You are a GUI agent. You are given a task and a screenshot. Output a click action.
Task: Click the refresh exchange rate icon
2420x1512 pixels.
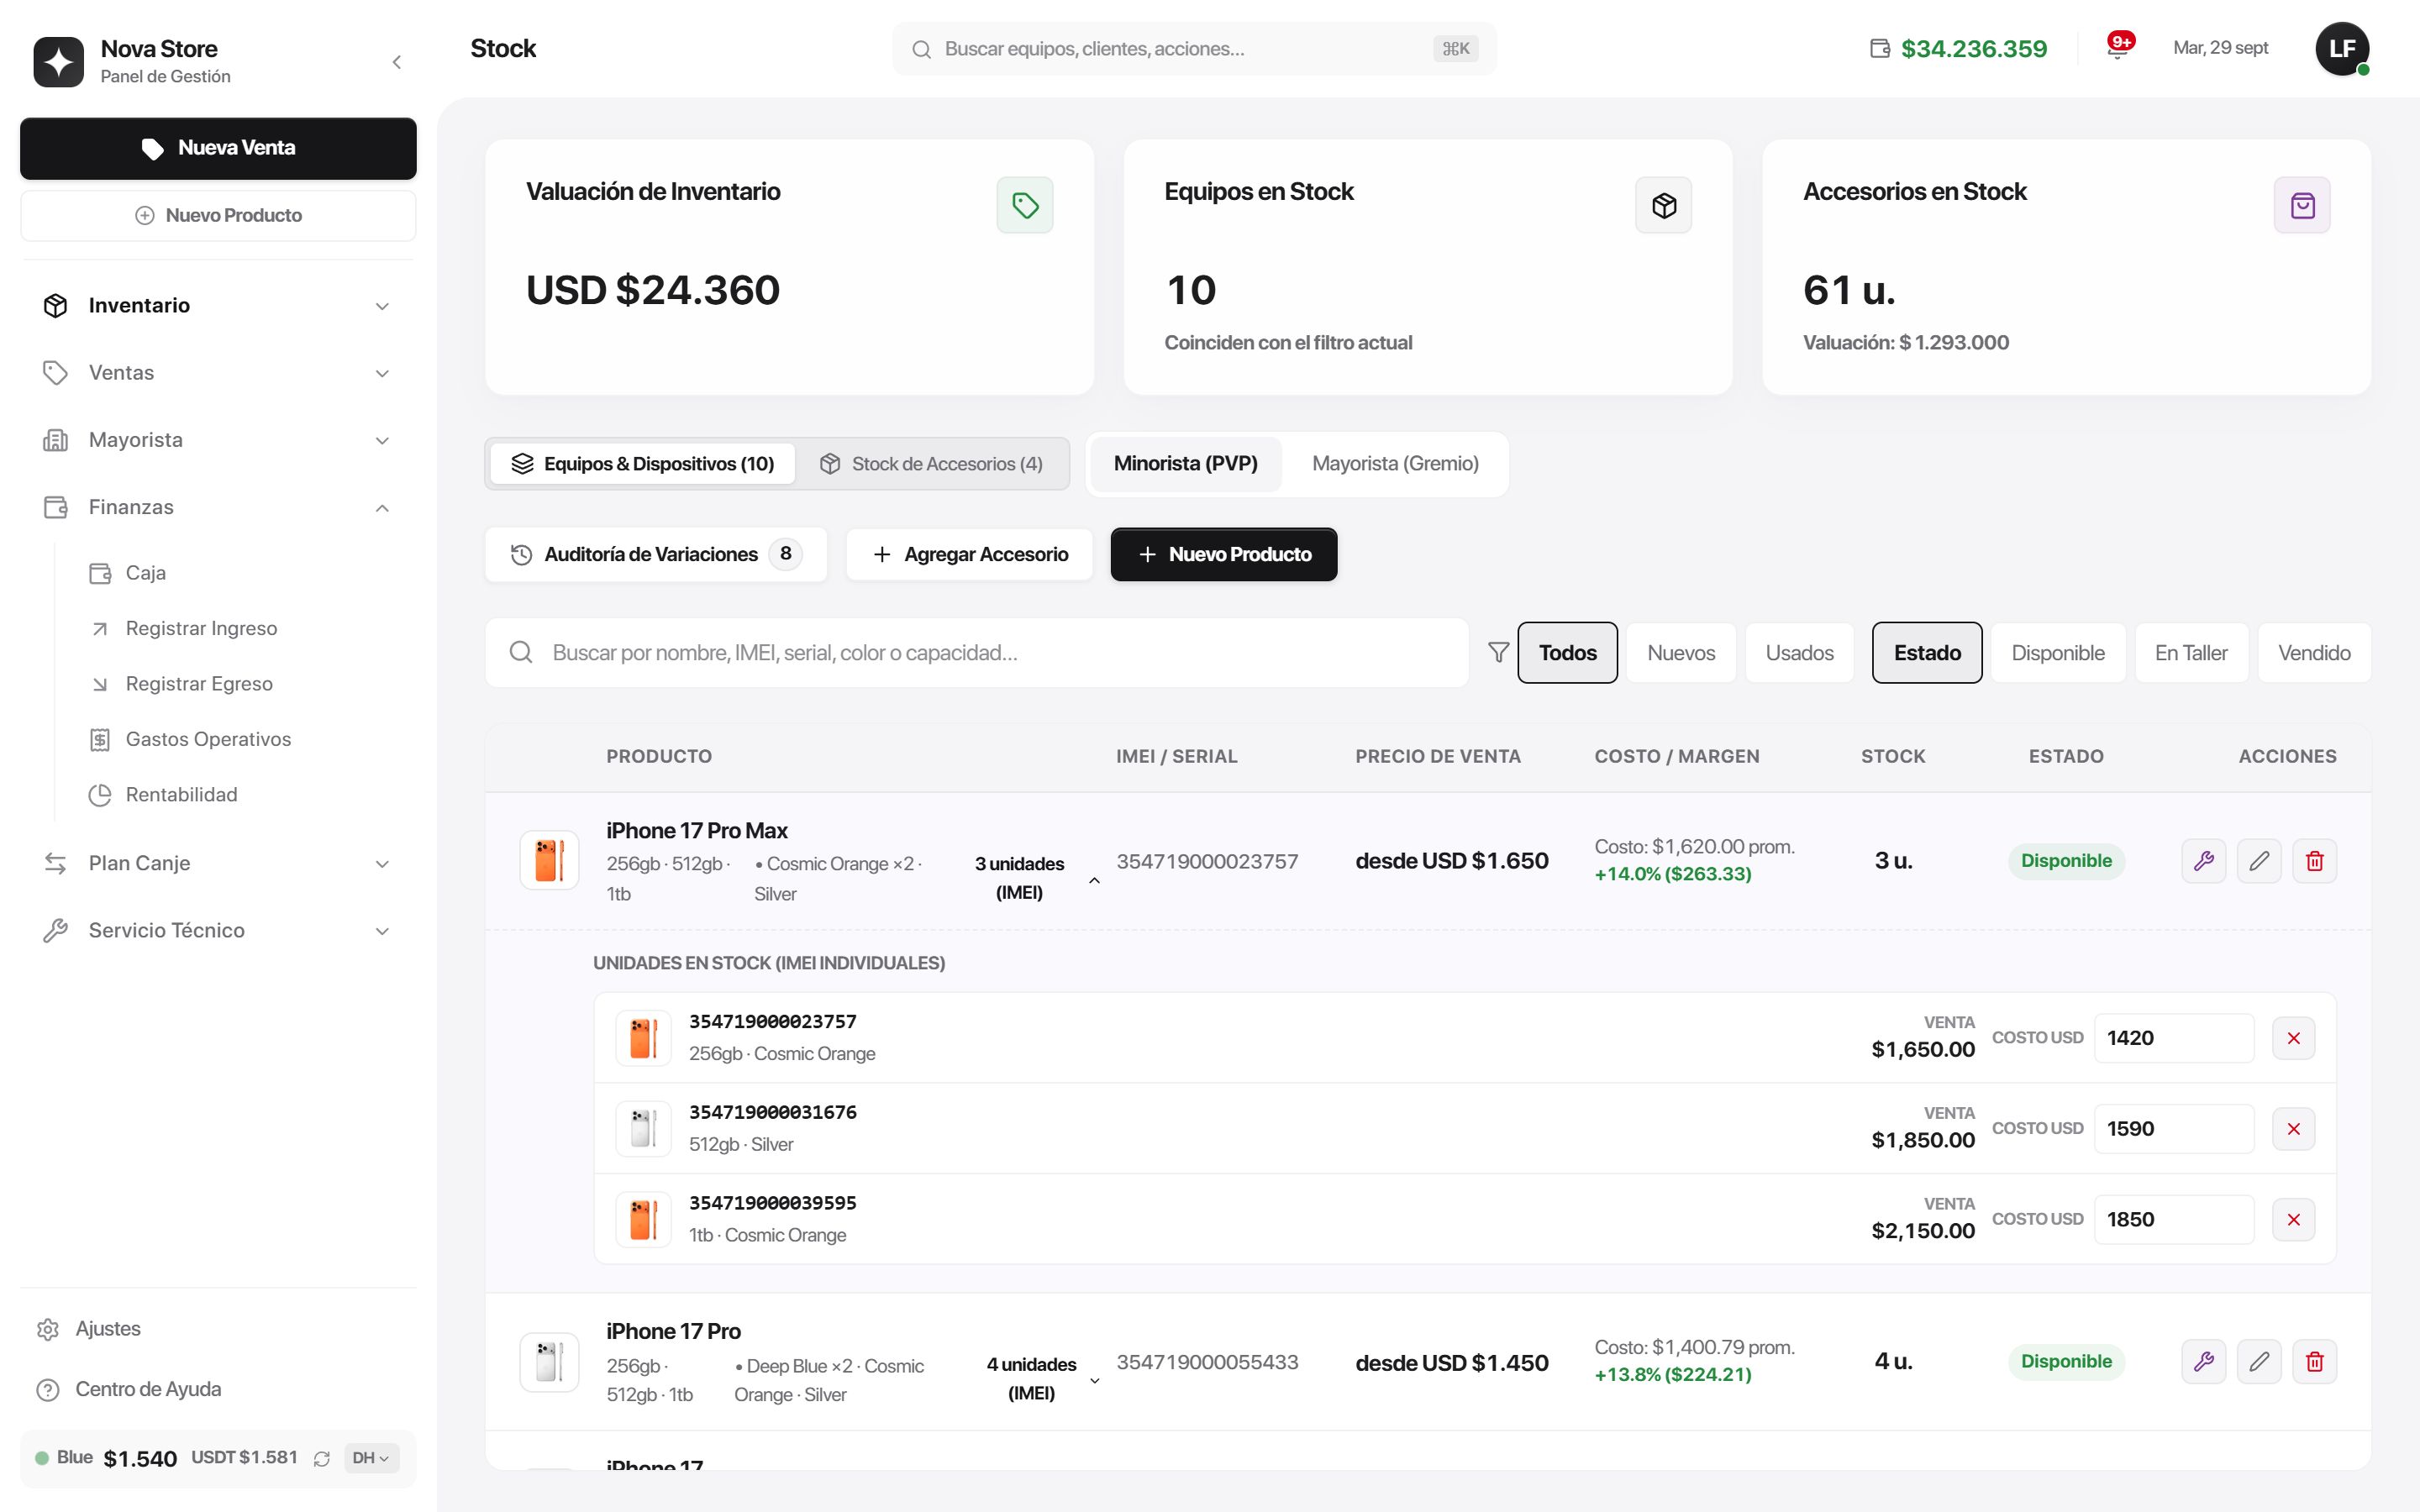coord(322,1459)
